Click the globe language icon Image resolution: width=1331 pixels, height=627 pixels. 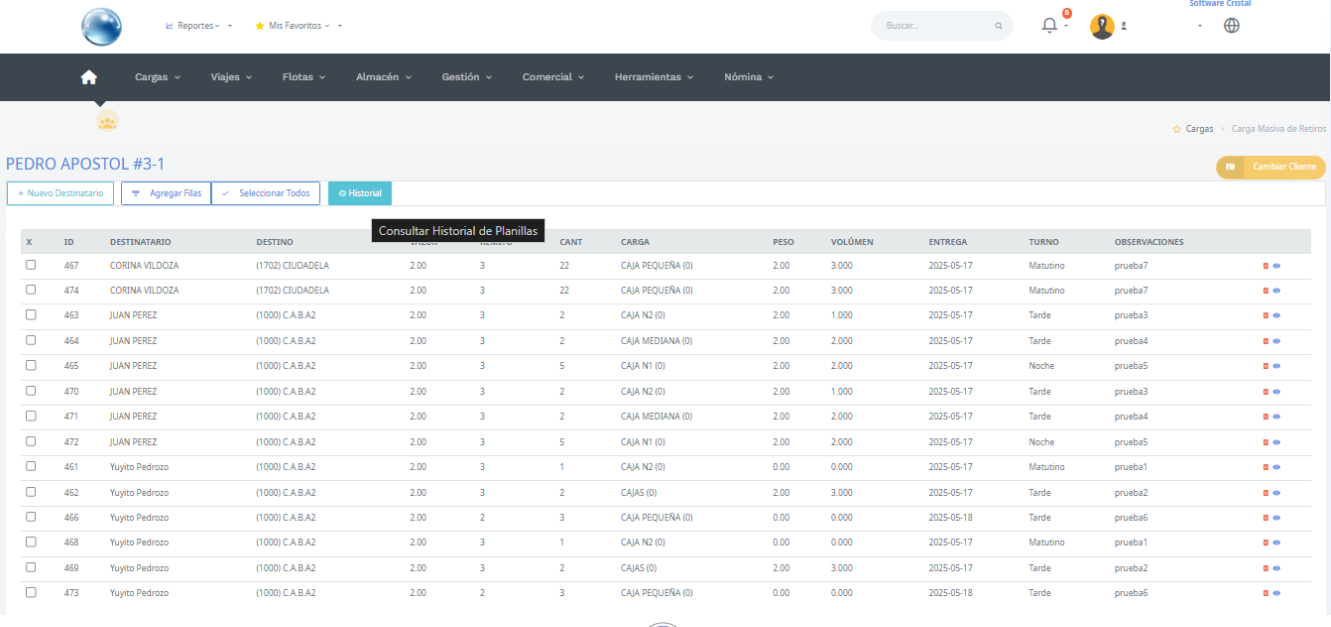[x=1232, y=26]
